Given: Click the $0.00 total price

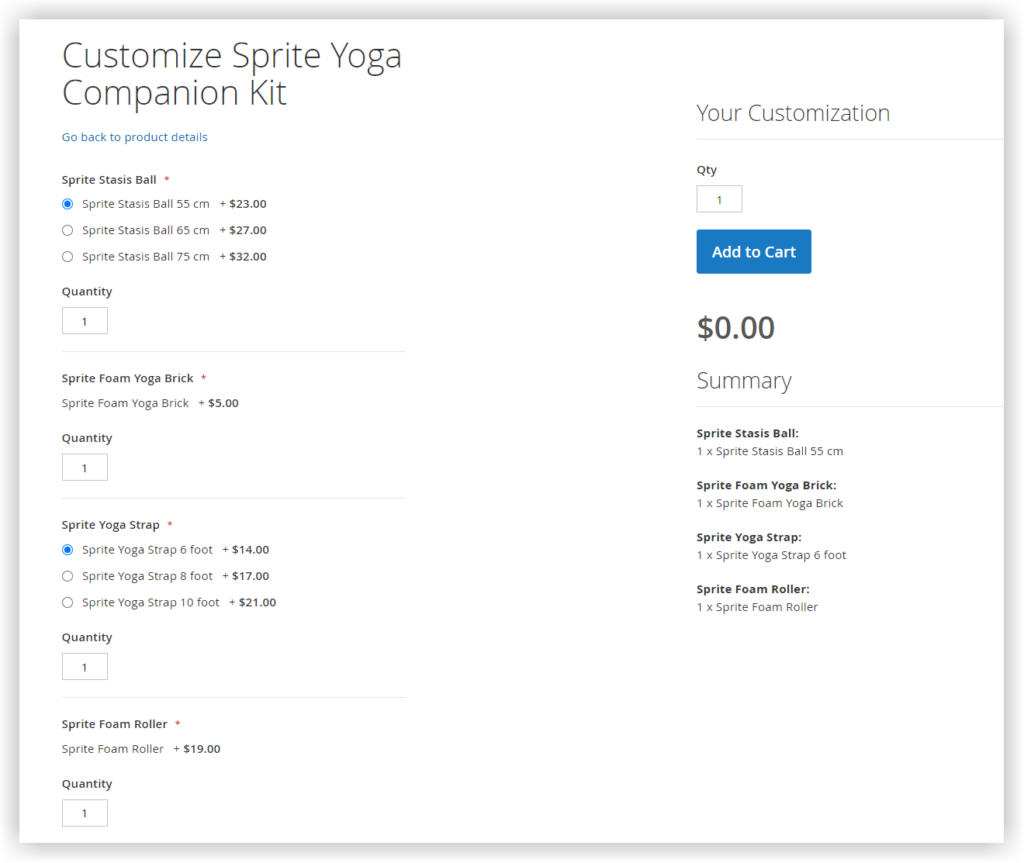Looking at the screenshot, I should [735, 328].
